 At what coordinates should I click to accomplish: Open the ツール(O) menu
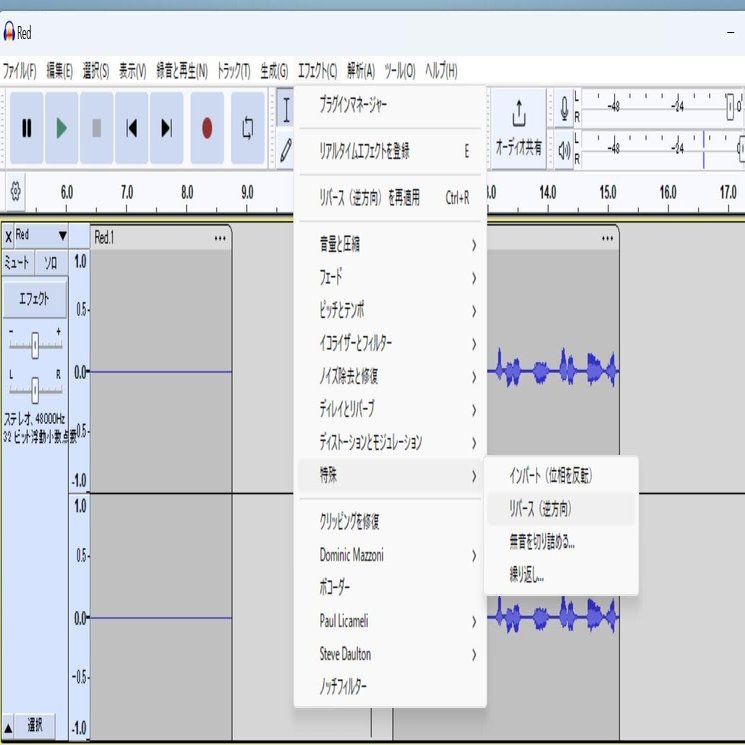click(400, 71)
